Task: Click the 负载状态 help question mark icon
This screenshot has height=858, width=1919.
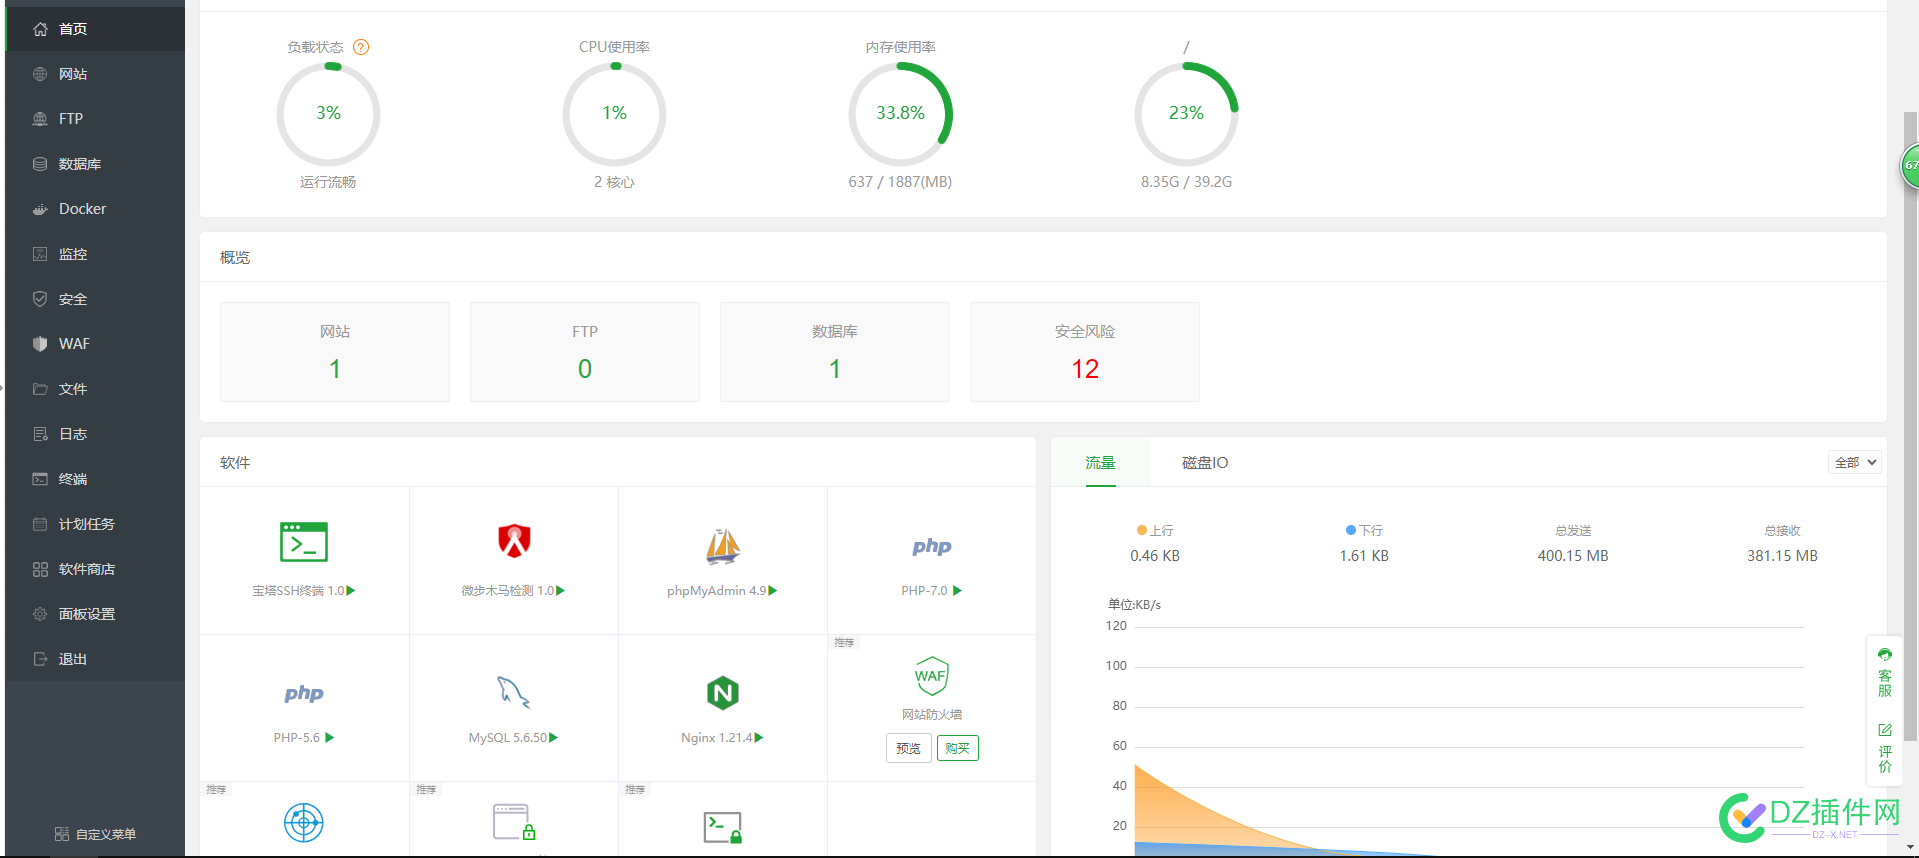Action: tap(362, 47)
